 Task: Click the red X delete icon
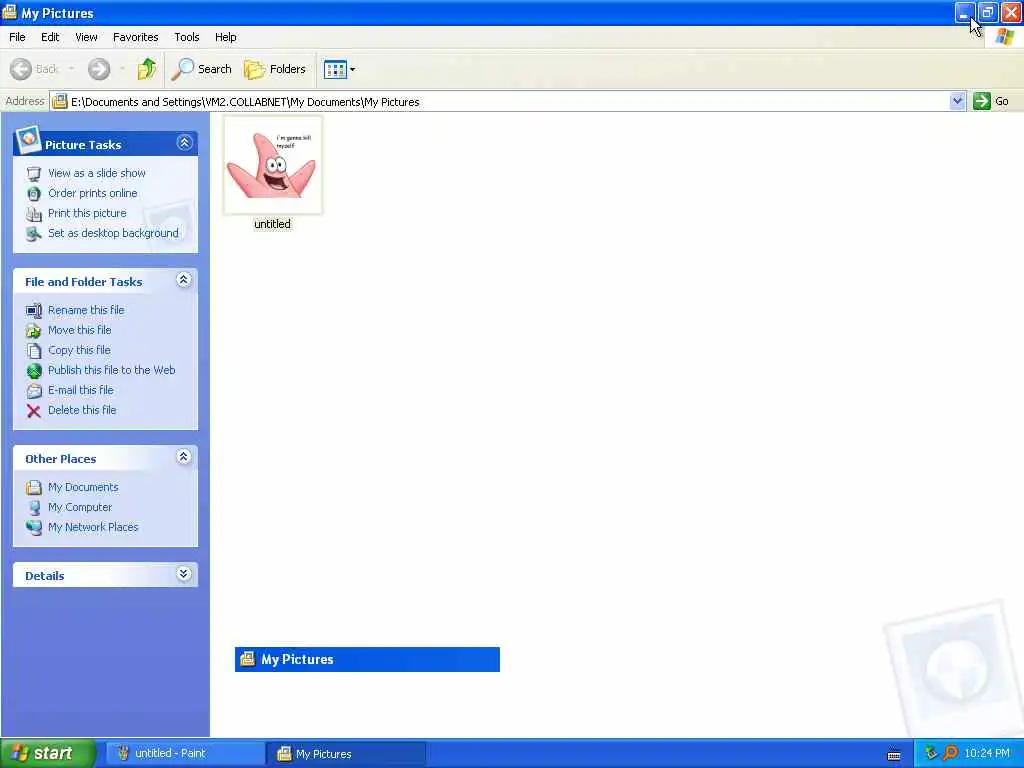pyautogui.click(x=34, y=411)
